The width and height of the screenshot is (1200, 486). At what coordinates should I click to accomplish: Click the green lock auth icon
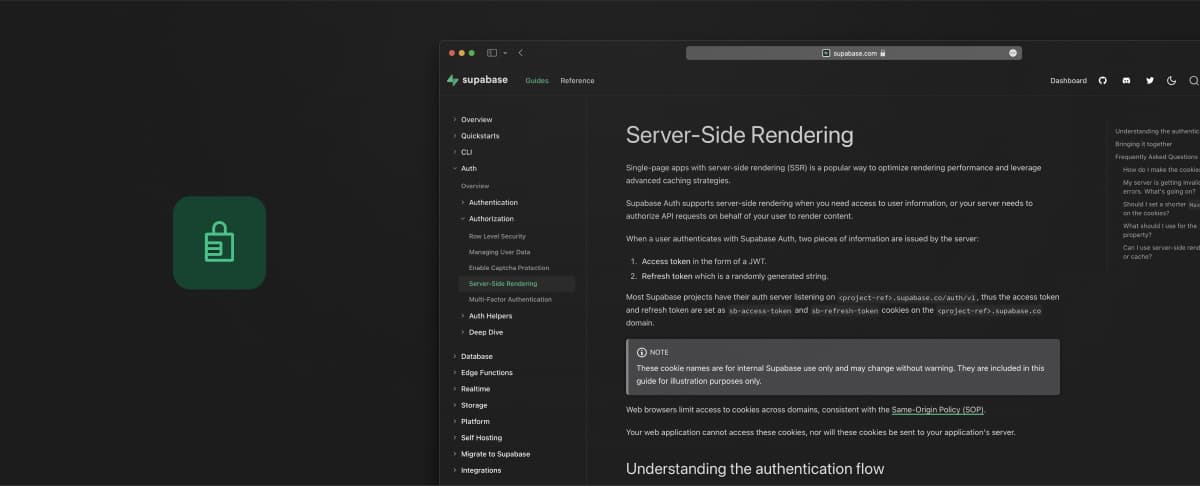point(219,243)
